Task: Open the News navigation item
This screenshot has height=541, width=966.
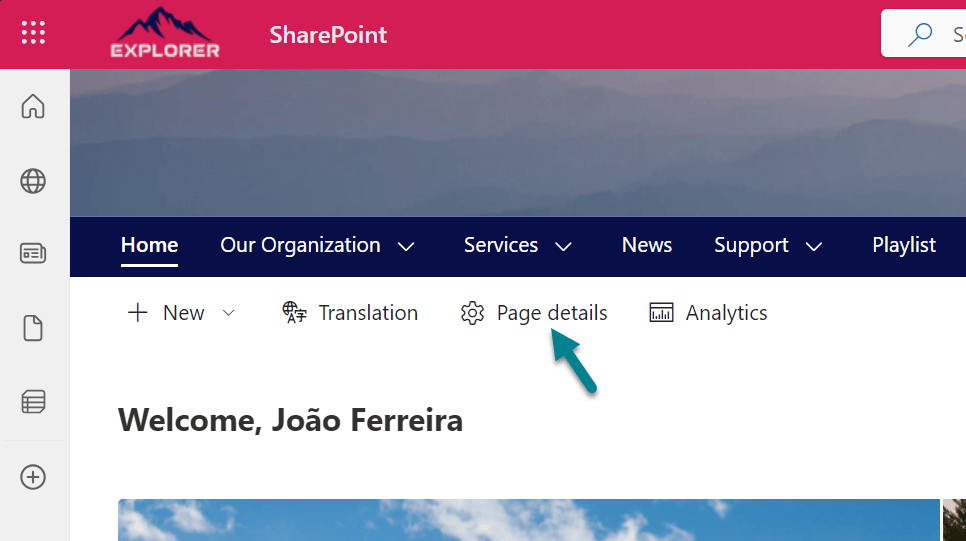Action: (x=646, y=245)
